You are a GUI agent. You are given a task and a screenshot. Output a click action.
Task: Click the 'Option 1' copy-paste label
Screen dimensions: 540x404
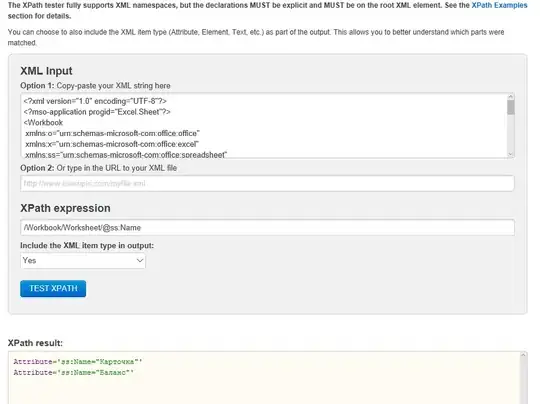95,86
